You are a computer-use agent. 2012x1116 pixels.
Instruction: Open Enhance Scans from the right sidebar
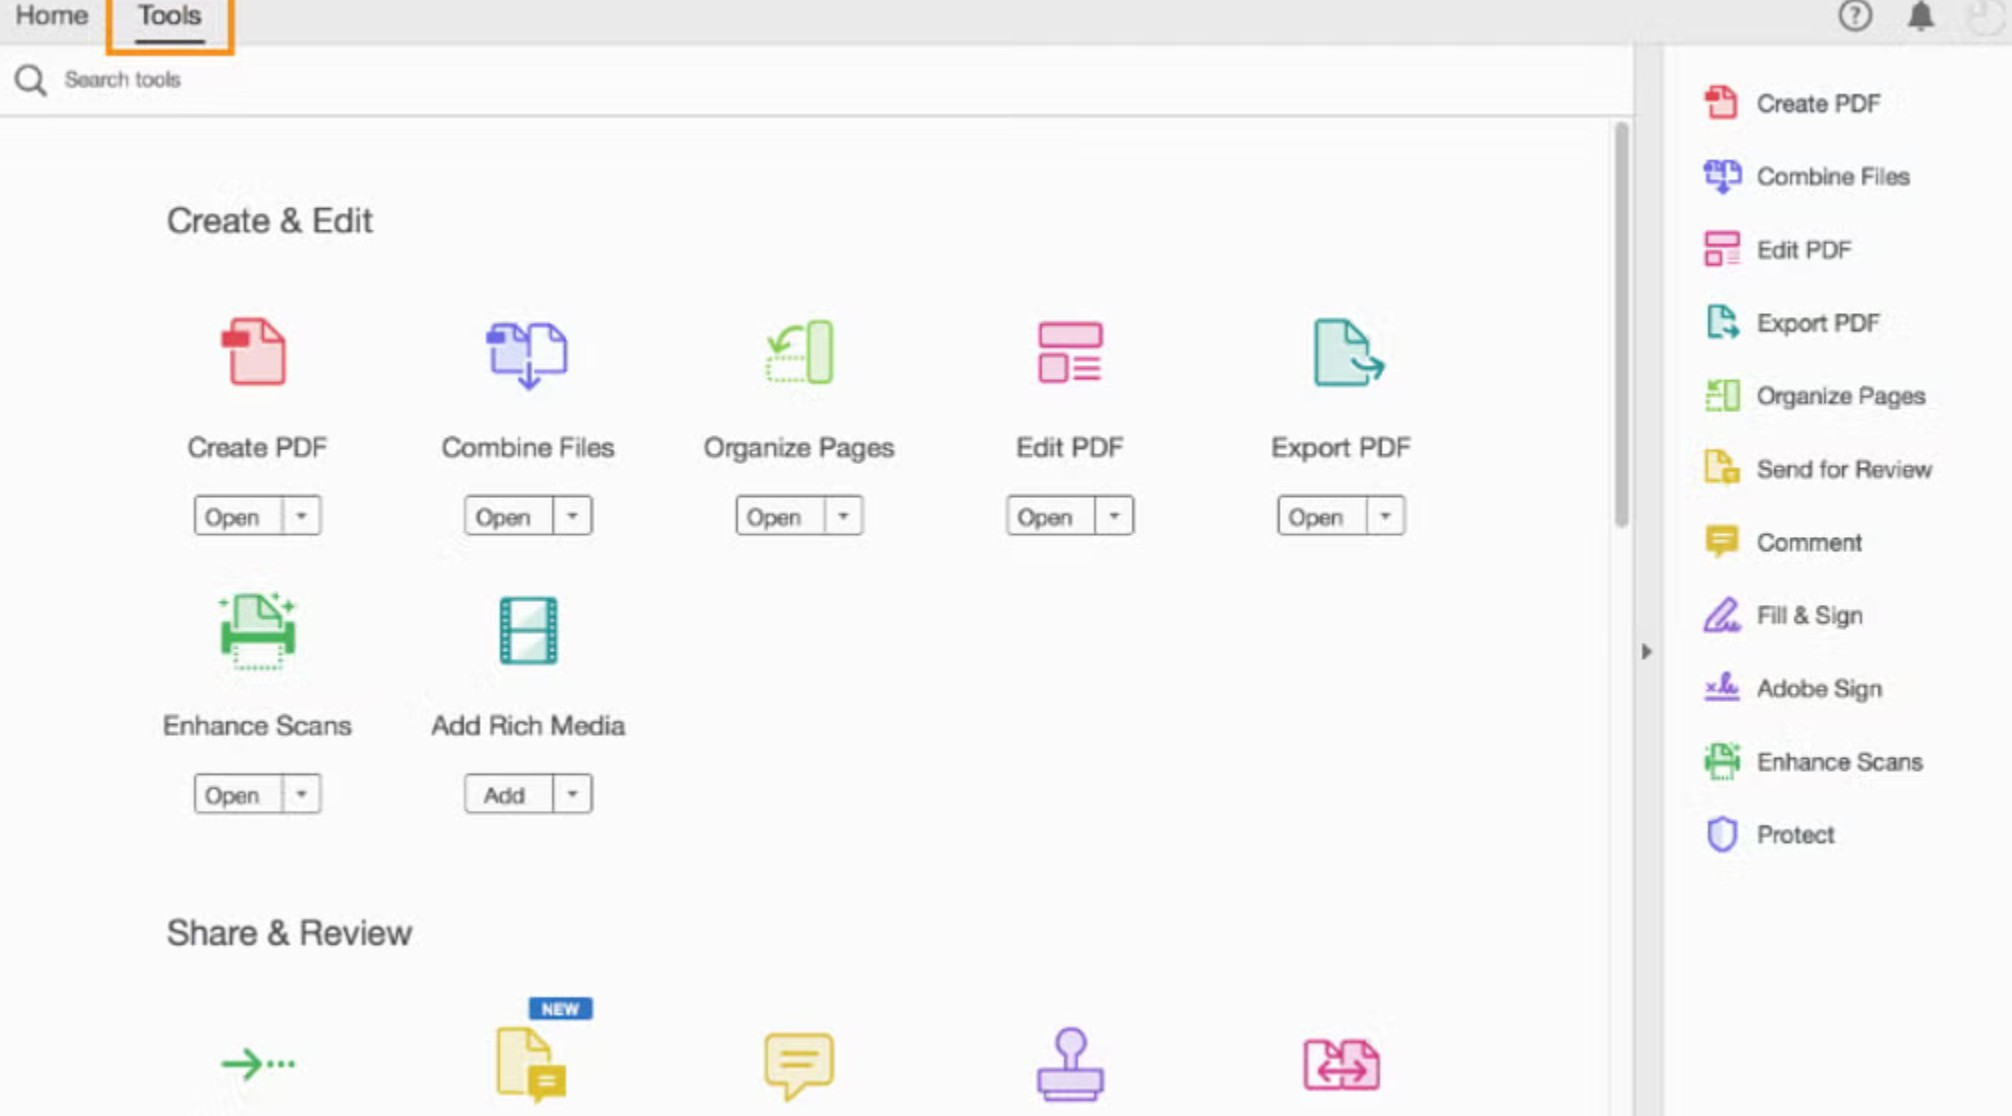[1814, 761]
